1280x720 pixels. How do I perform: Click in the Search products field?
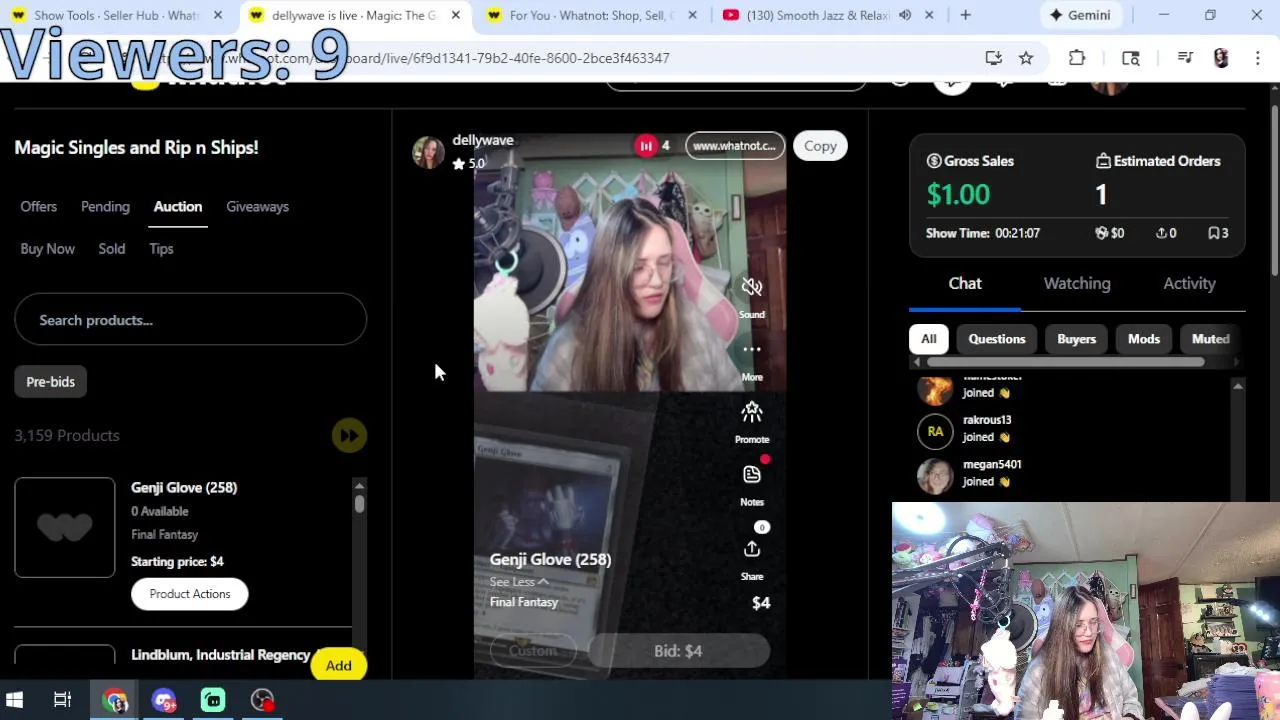pyautogui.click(x=190, y=320)
